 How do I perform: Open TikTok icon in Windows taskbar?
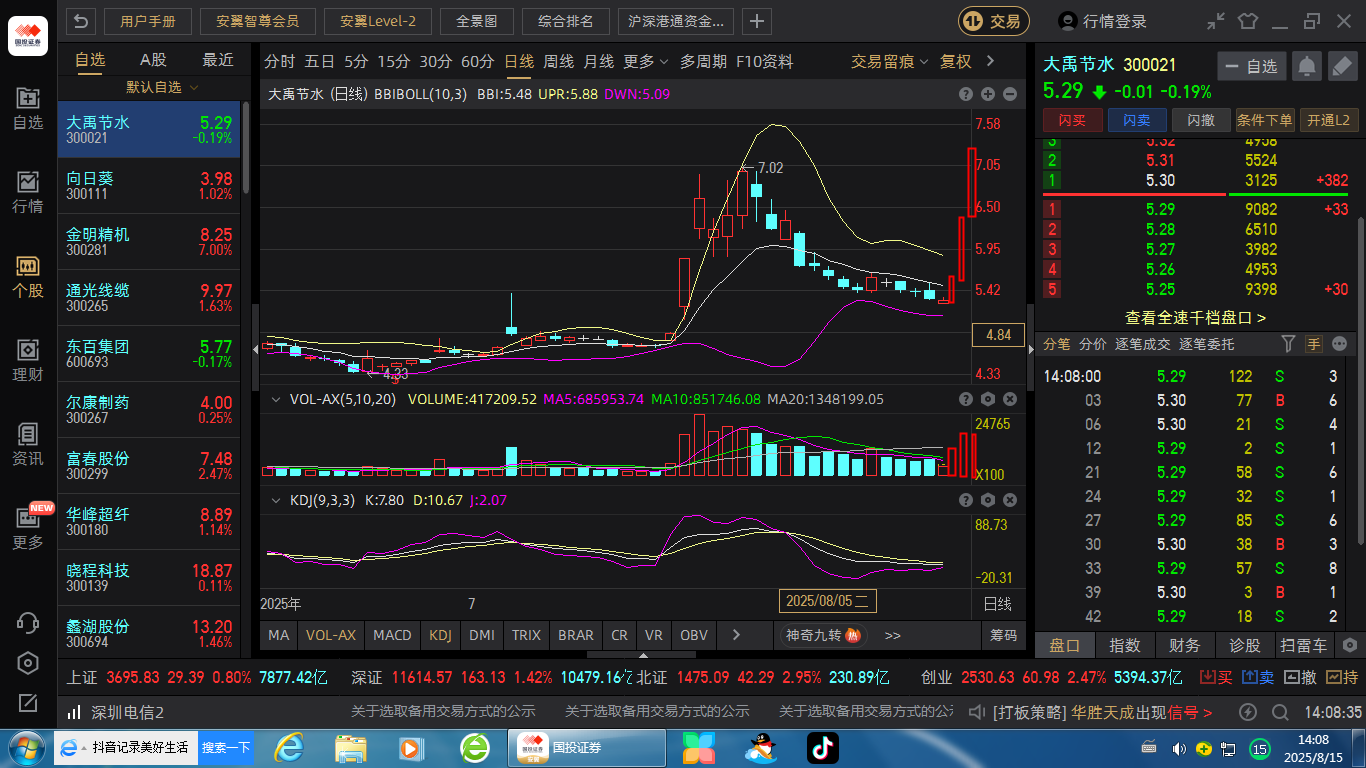tap(823, 748)
